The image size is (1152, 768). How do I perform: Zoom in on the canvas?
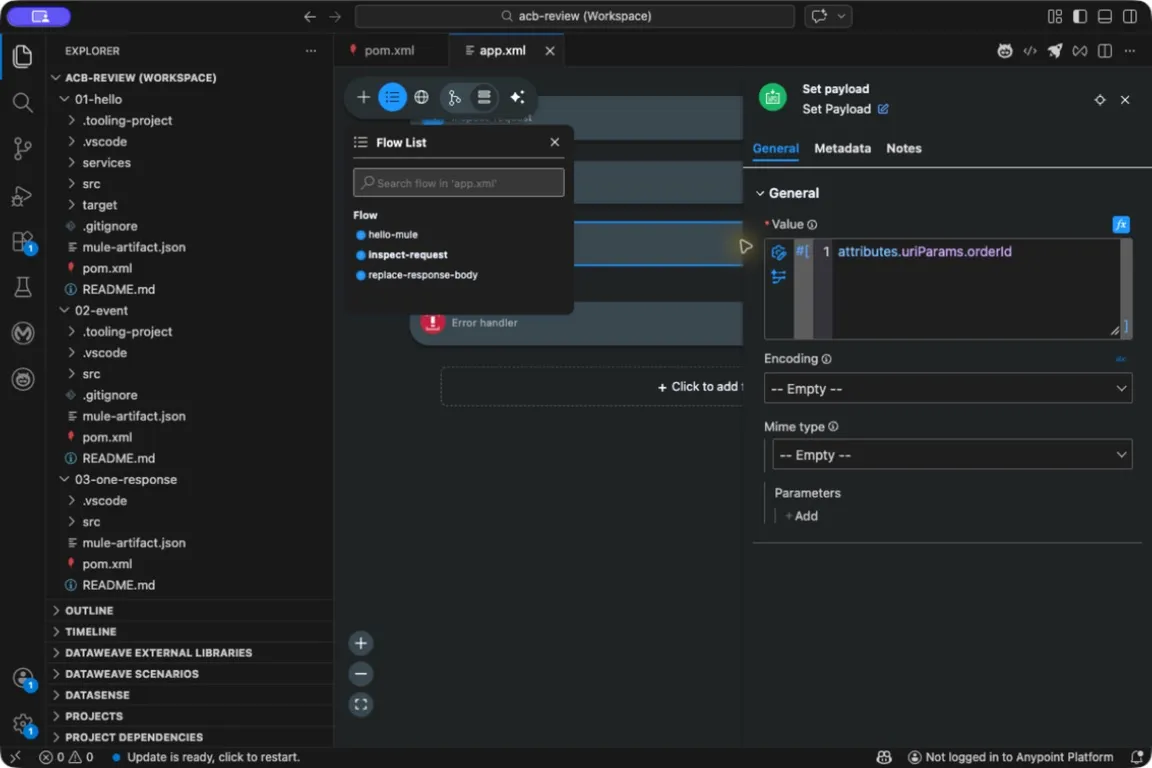tap(361, 643)
